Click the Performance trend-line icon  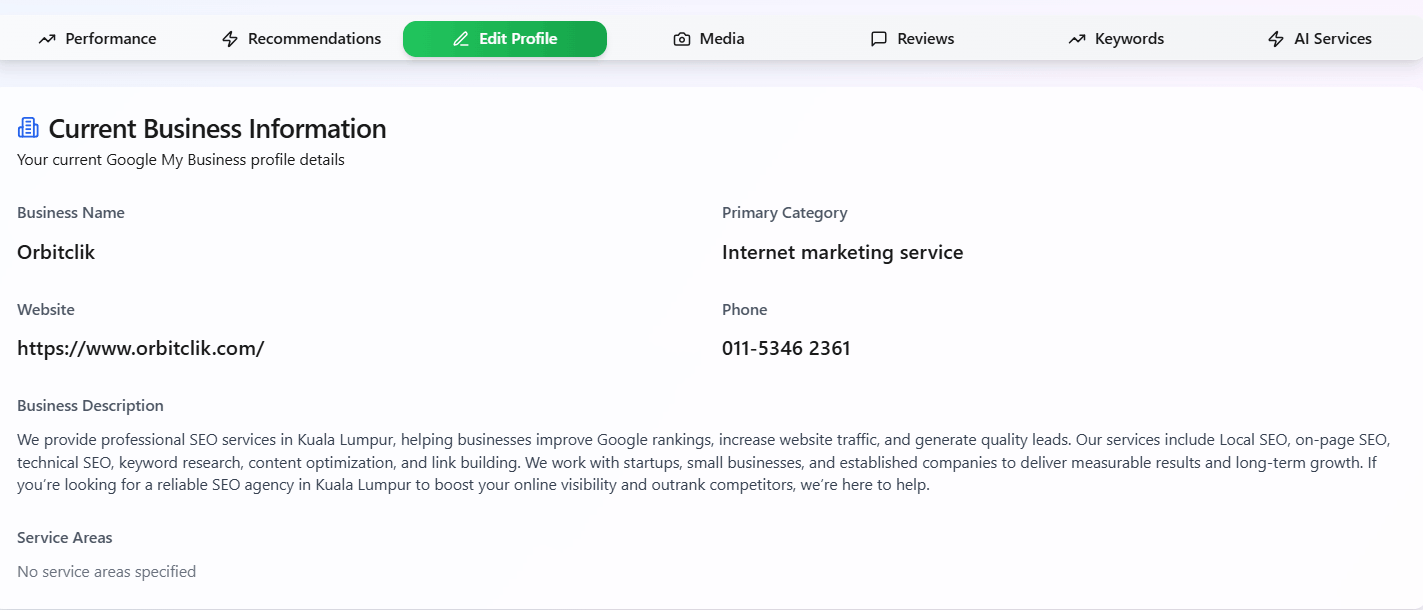(47, 39)
